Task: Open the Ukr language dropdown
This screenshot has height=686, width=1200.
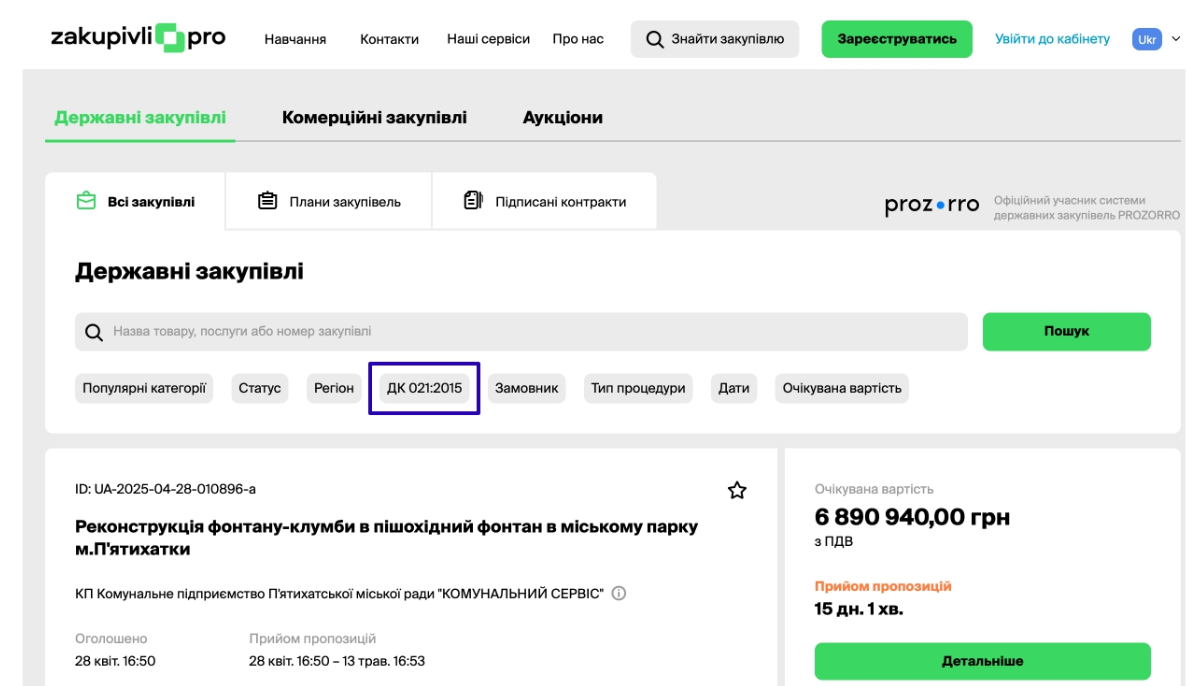Action: [x=1156, y=39]
